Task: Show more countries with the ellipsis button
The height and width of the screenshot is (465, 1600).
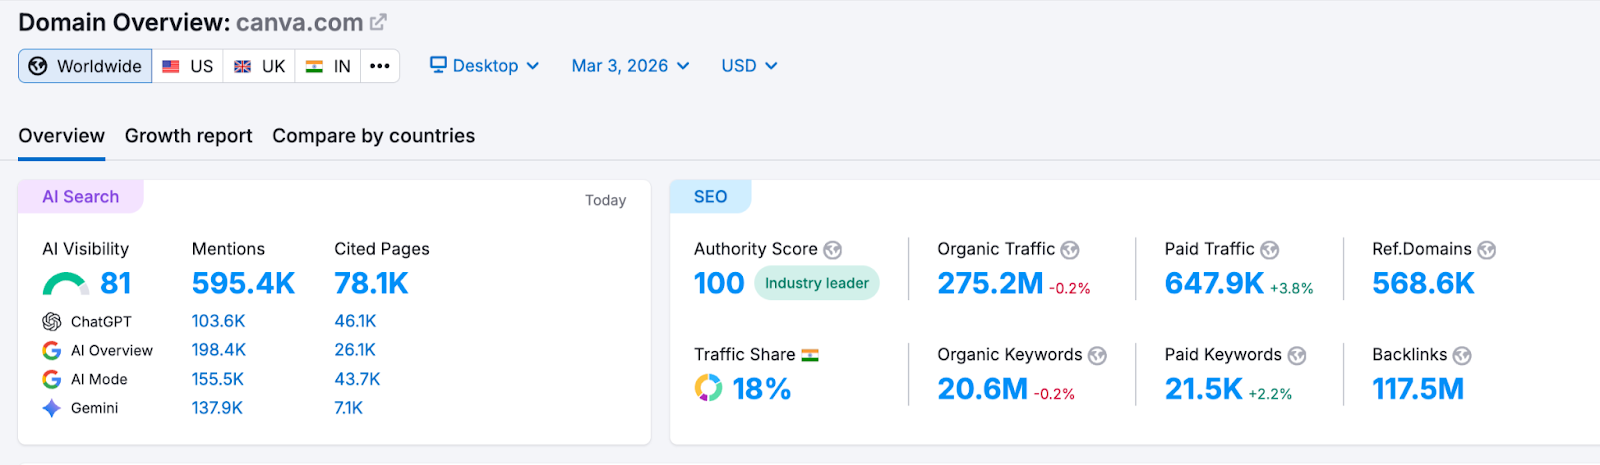Action: click(380, 66)
